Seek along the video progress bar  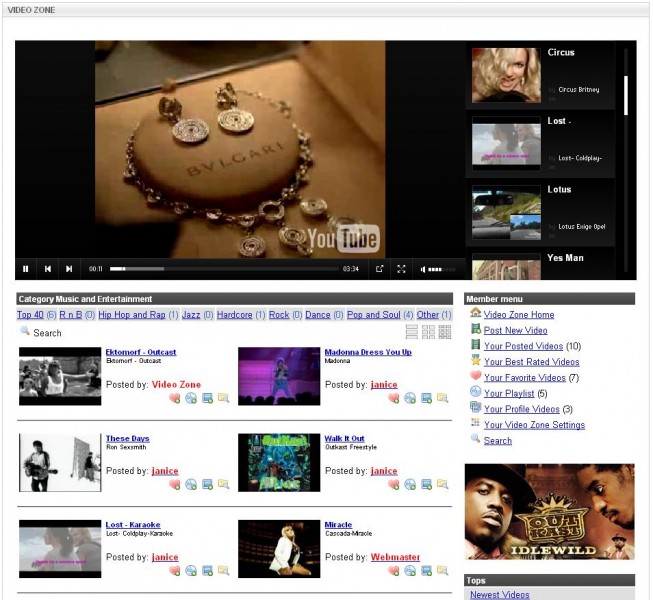pos(224,269)
